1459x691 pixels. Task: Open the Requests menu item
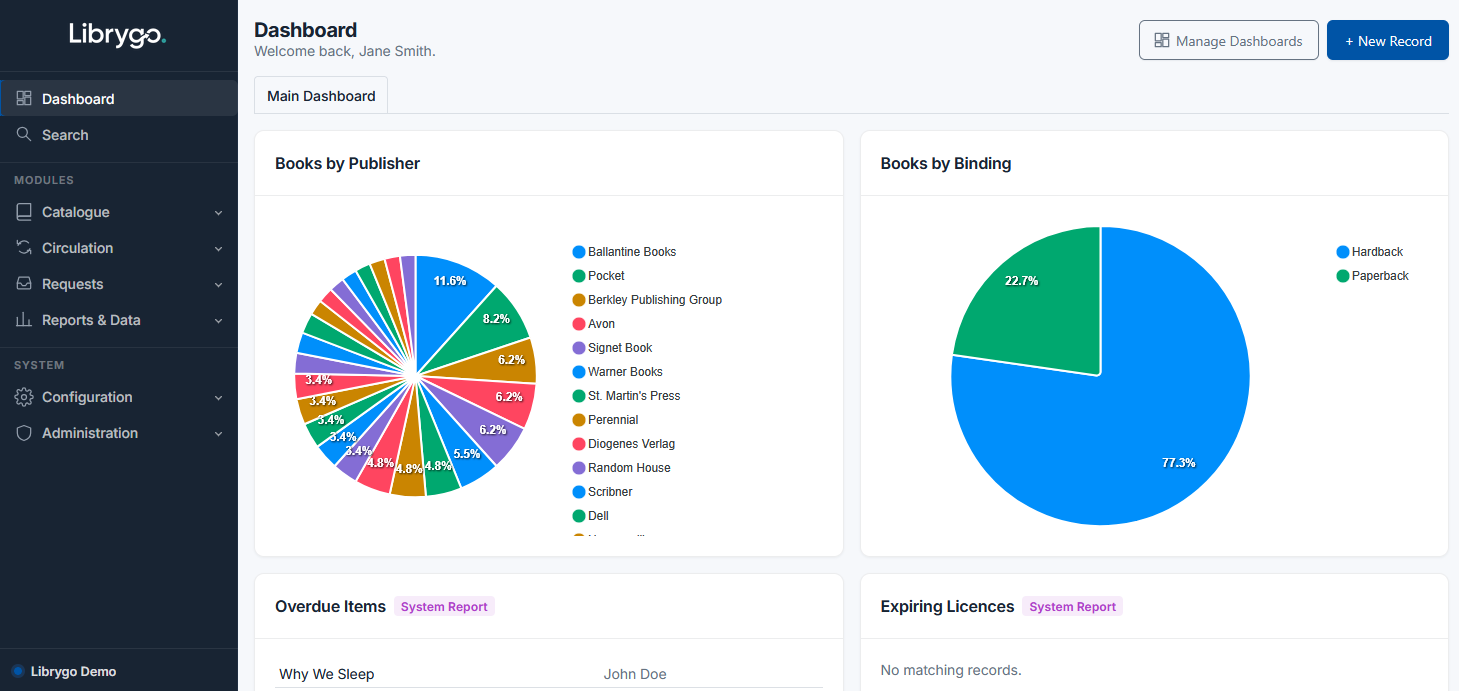(x=119, y=284)
